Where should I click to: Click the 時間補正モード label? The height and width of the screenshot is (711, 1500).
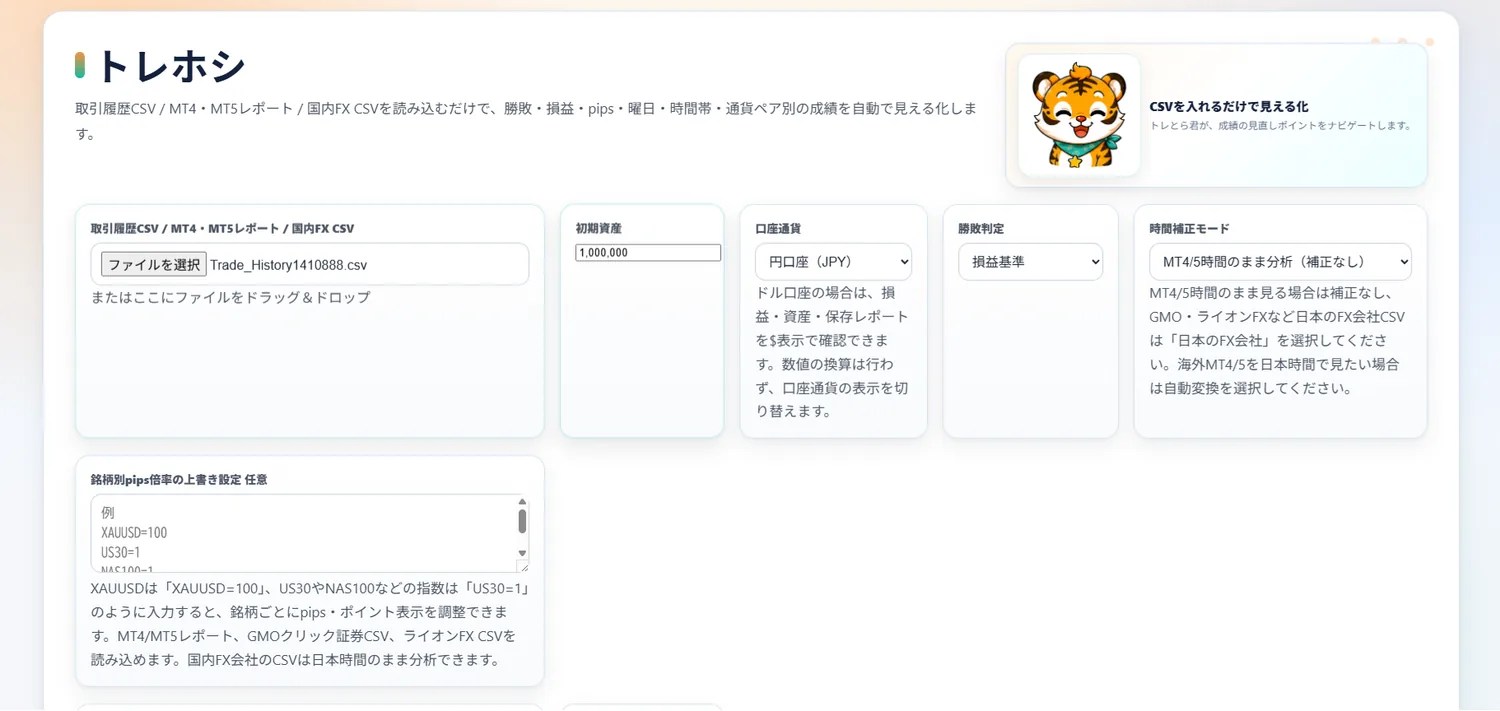coord(1190,229)
